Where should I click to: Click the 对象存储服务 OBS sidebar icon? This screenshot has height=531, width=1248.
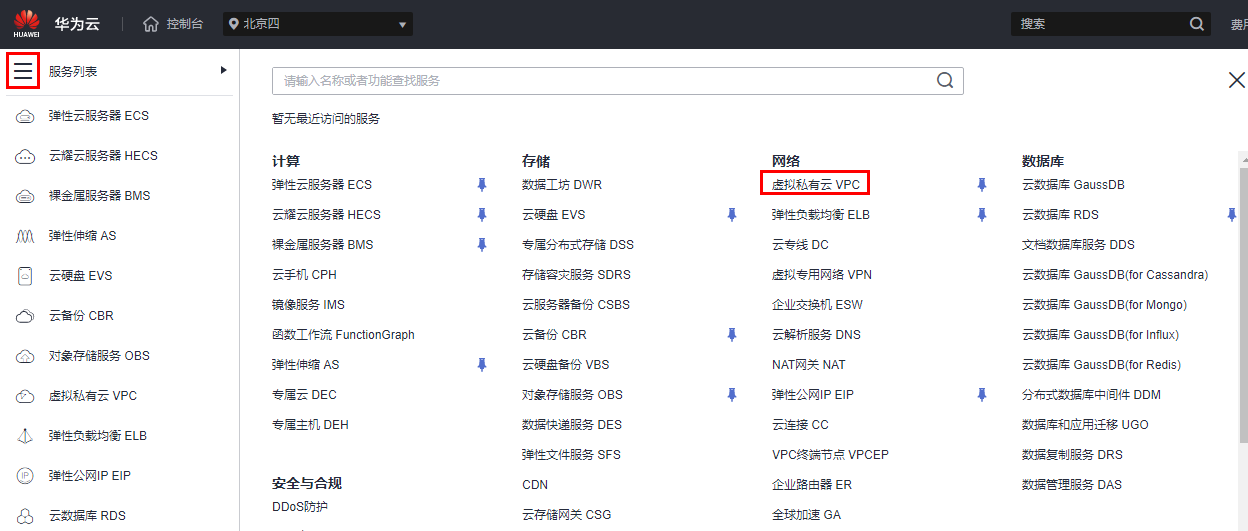[26, 356]
